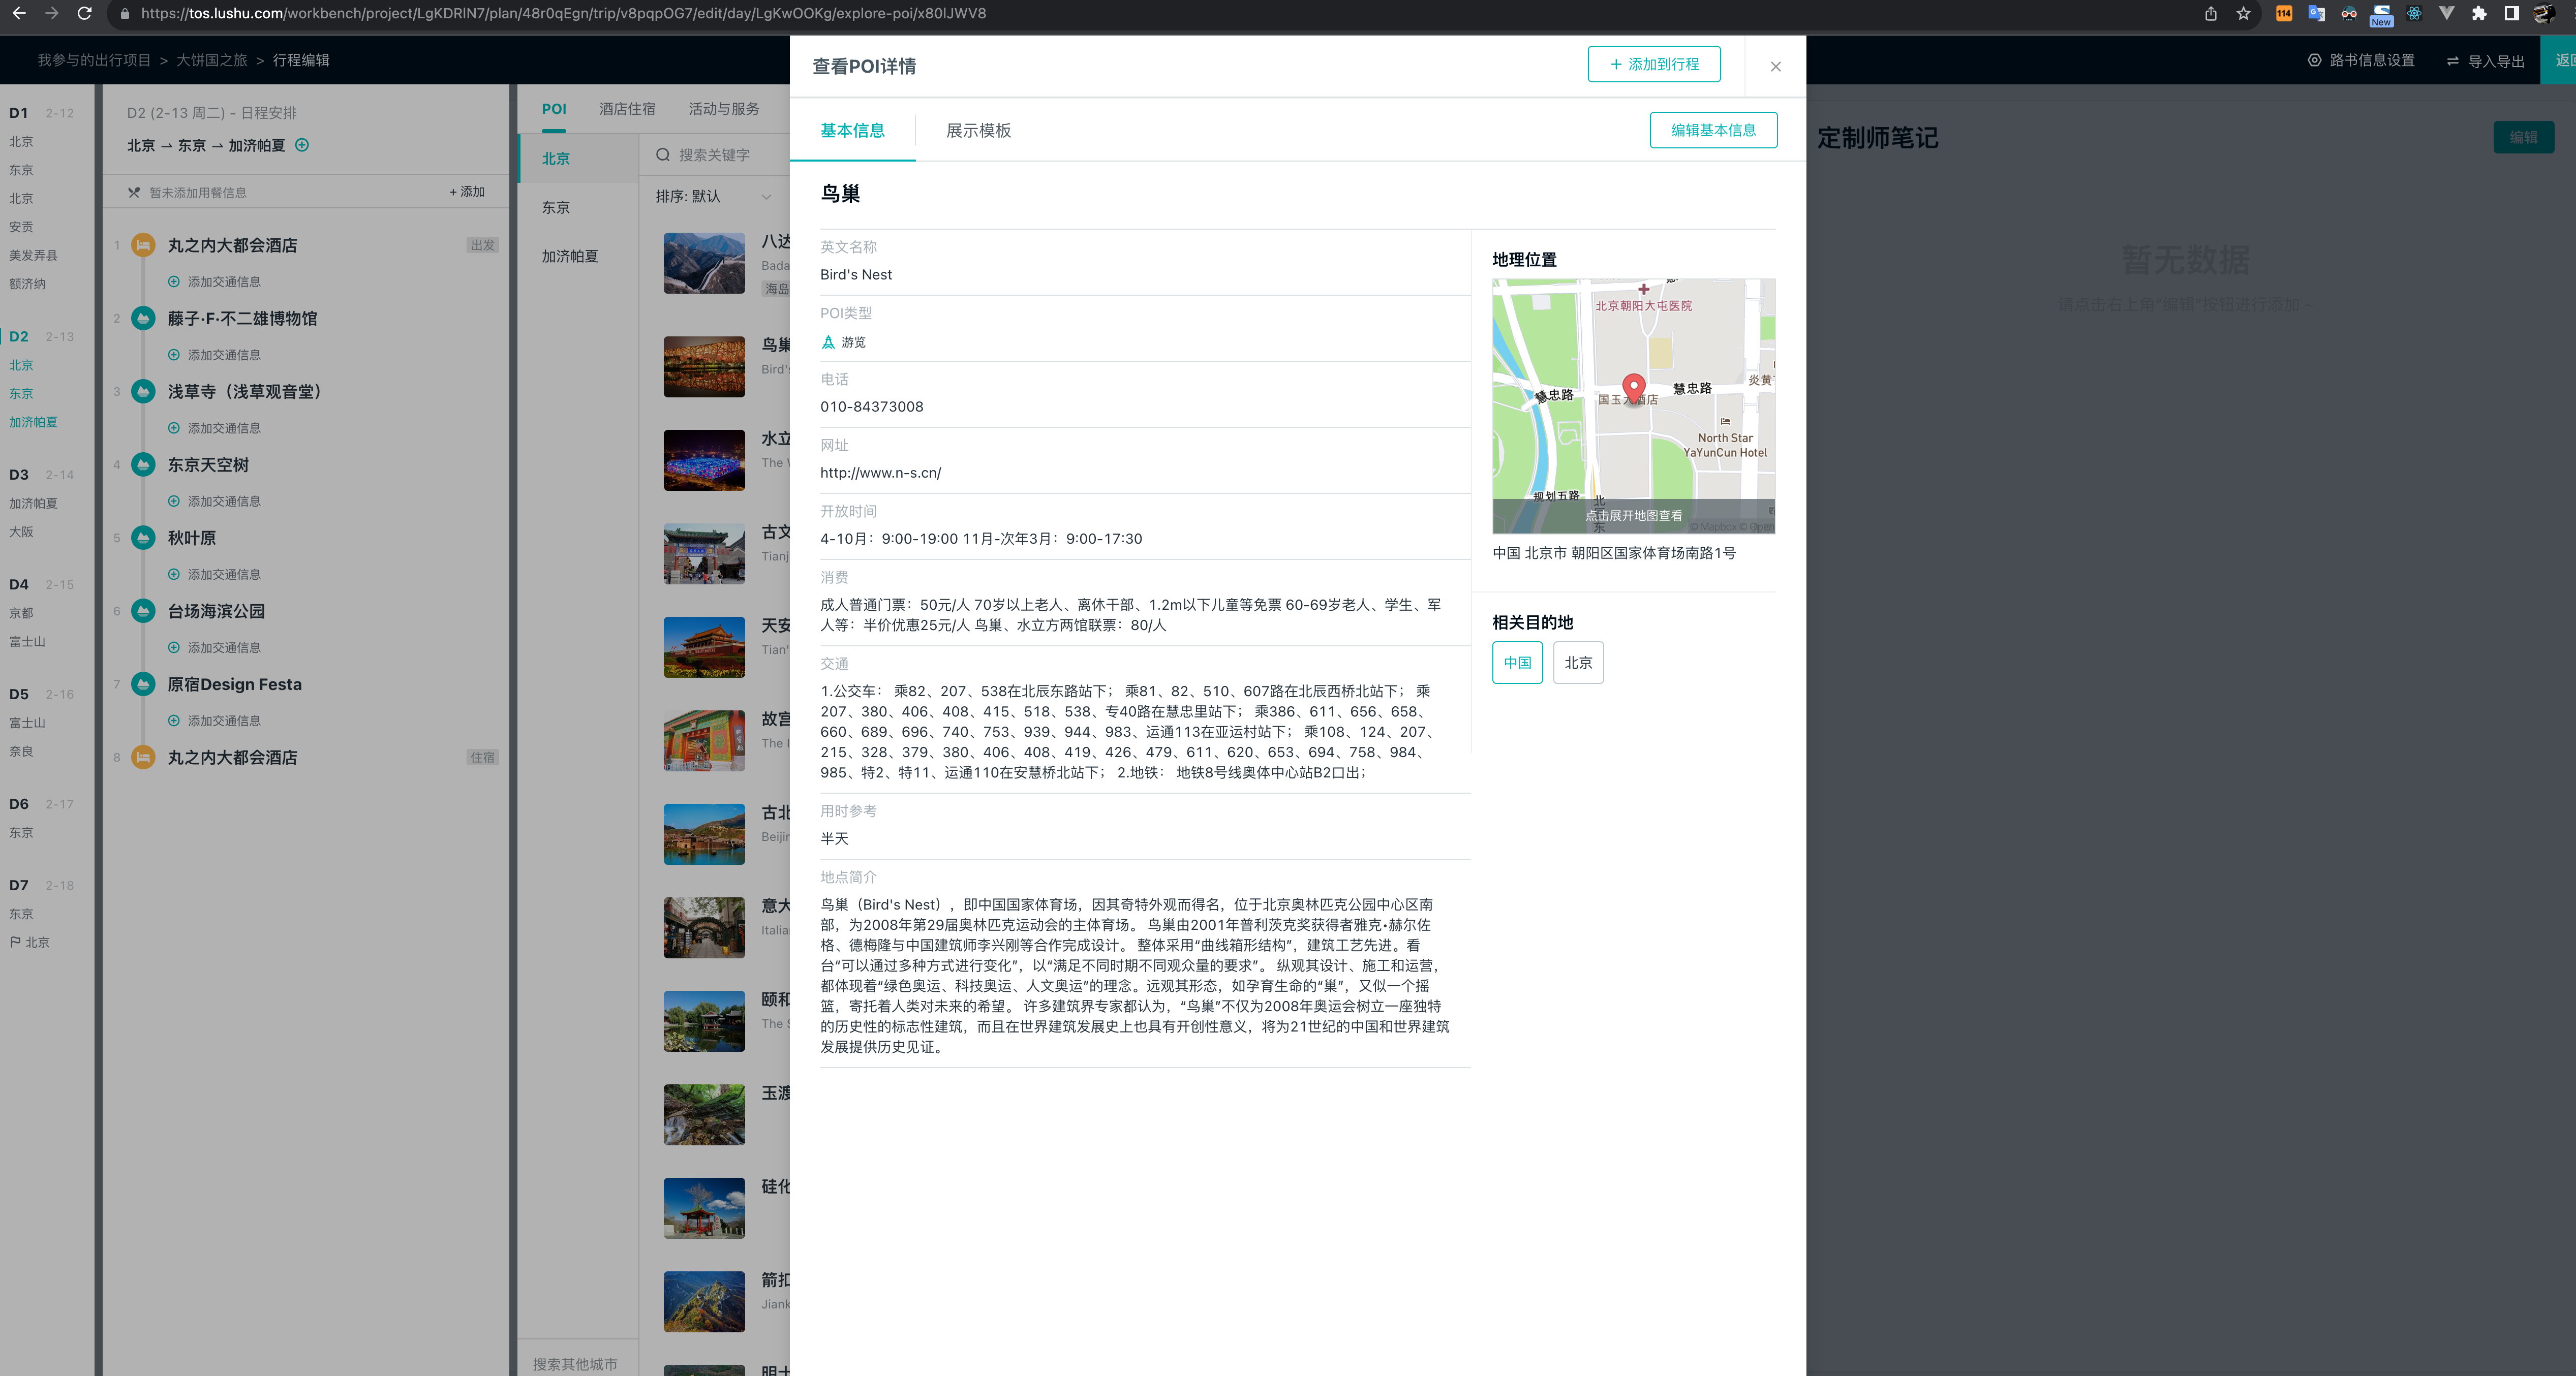
Task: Open the 水立方 Water Cube thumbnail
Action: coord(704,460)
